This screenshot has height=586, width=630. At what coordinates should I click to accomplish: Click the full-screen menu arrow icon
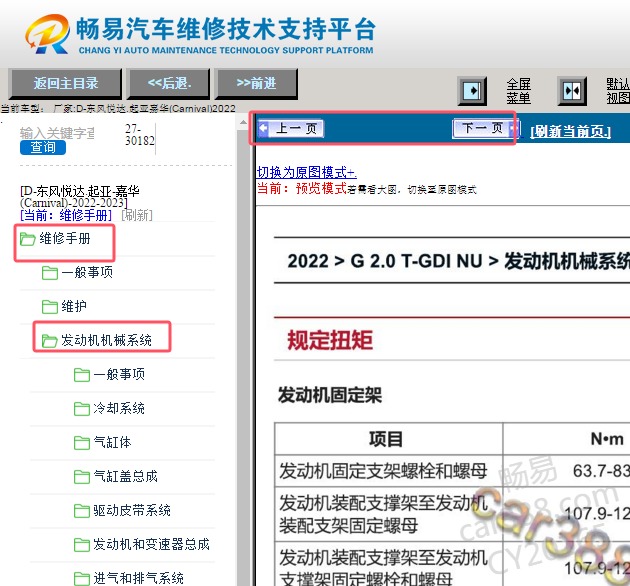click(472, 91)
